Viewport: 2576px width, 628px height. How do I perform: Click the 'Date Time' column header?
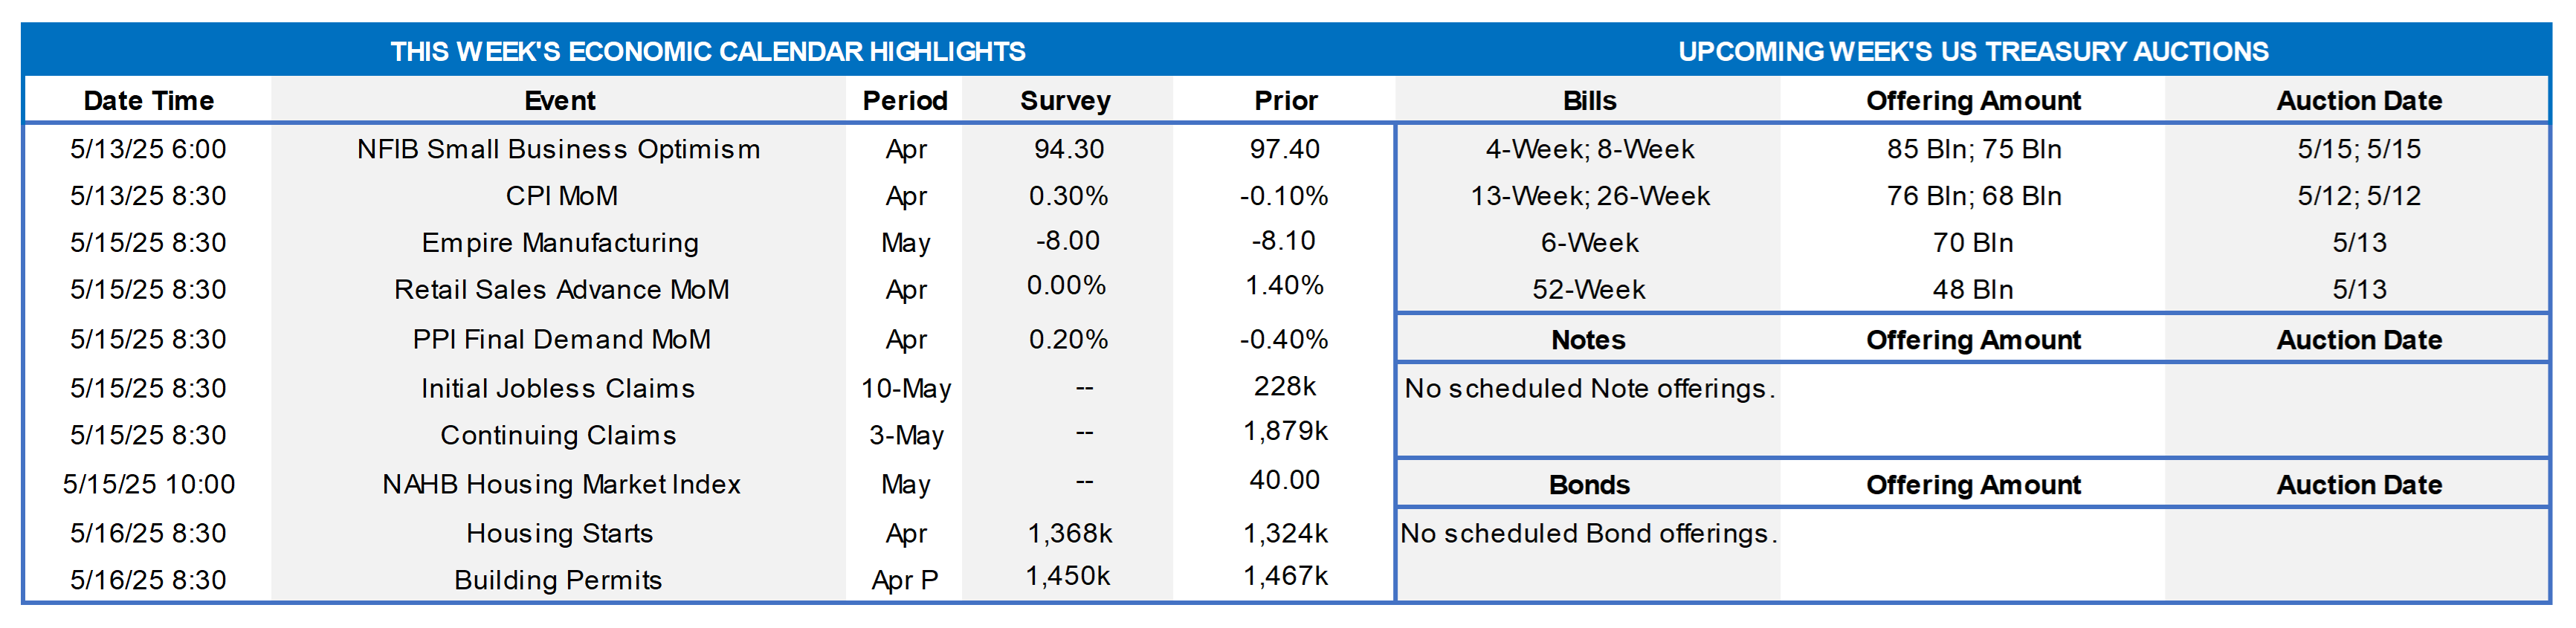(x=148, y=101)
